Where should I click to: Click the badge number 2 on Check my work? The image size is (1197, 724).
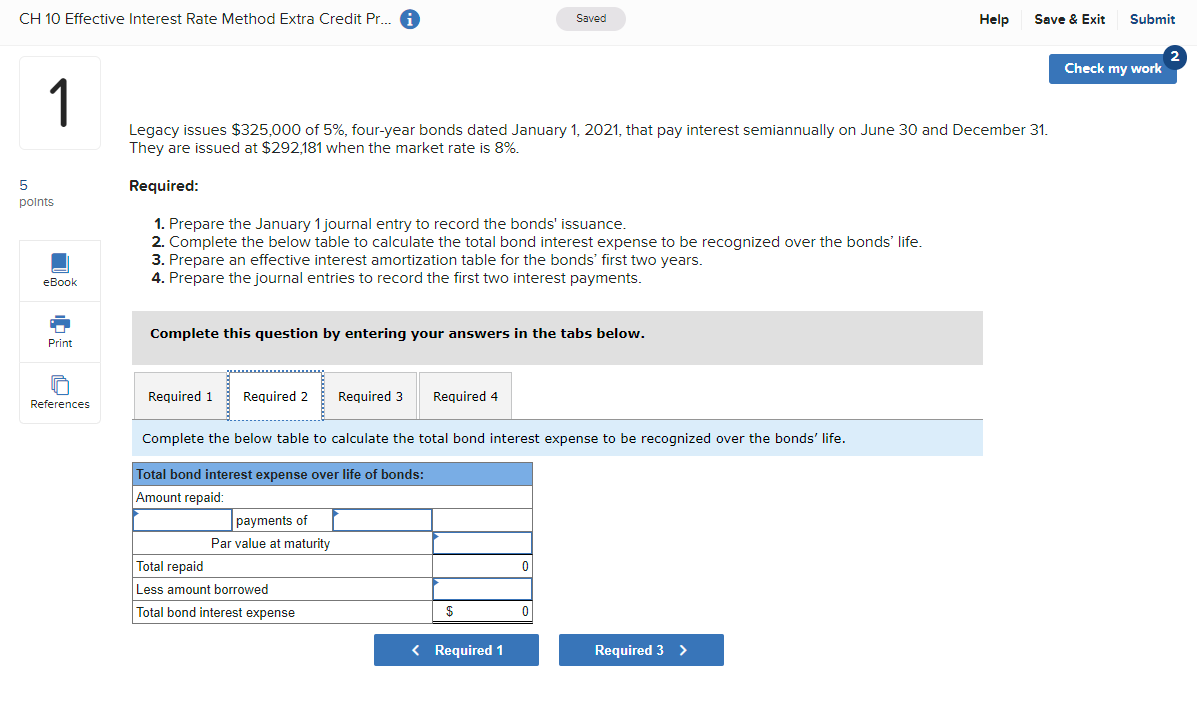1174,57
